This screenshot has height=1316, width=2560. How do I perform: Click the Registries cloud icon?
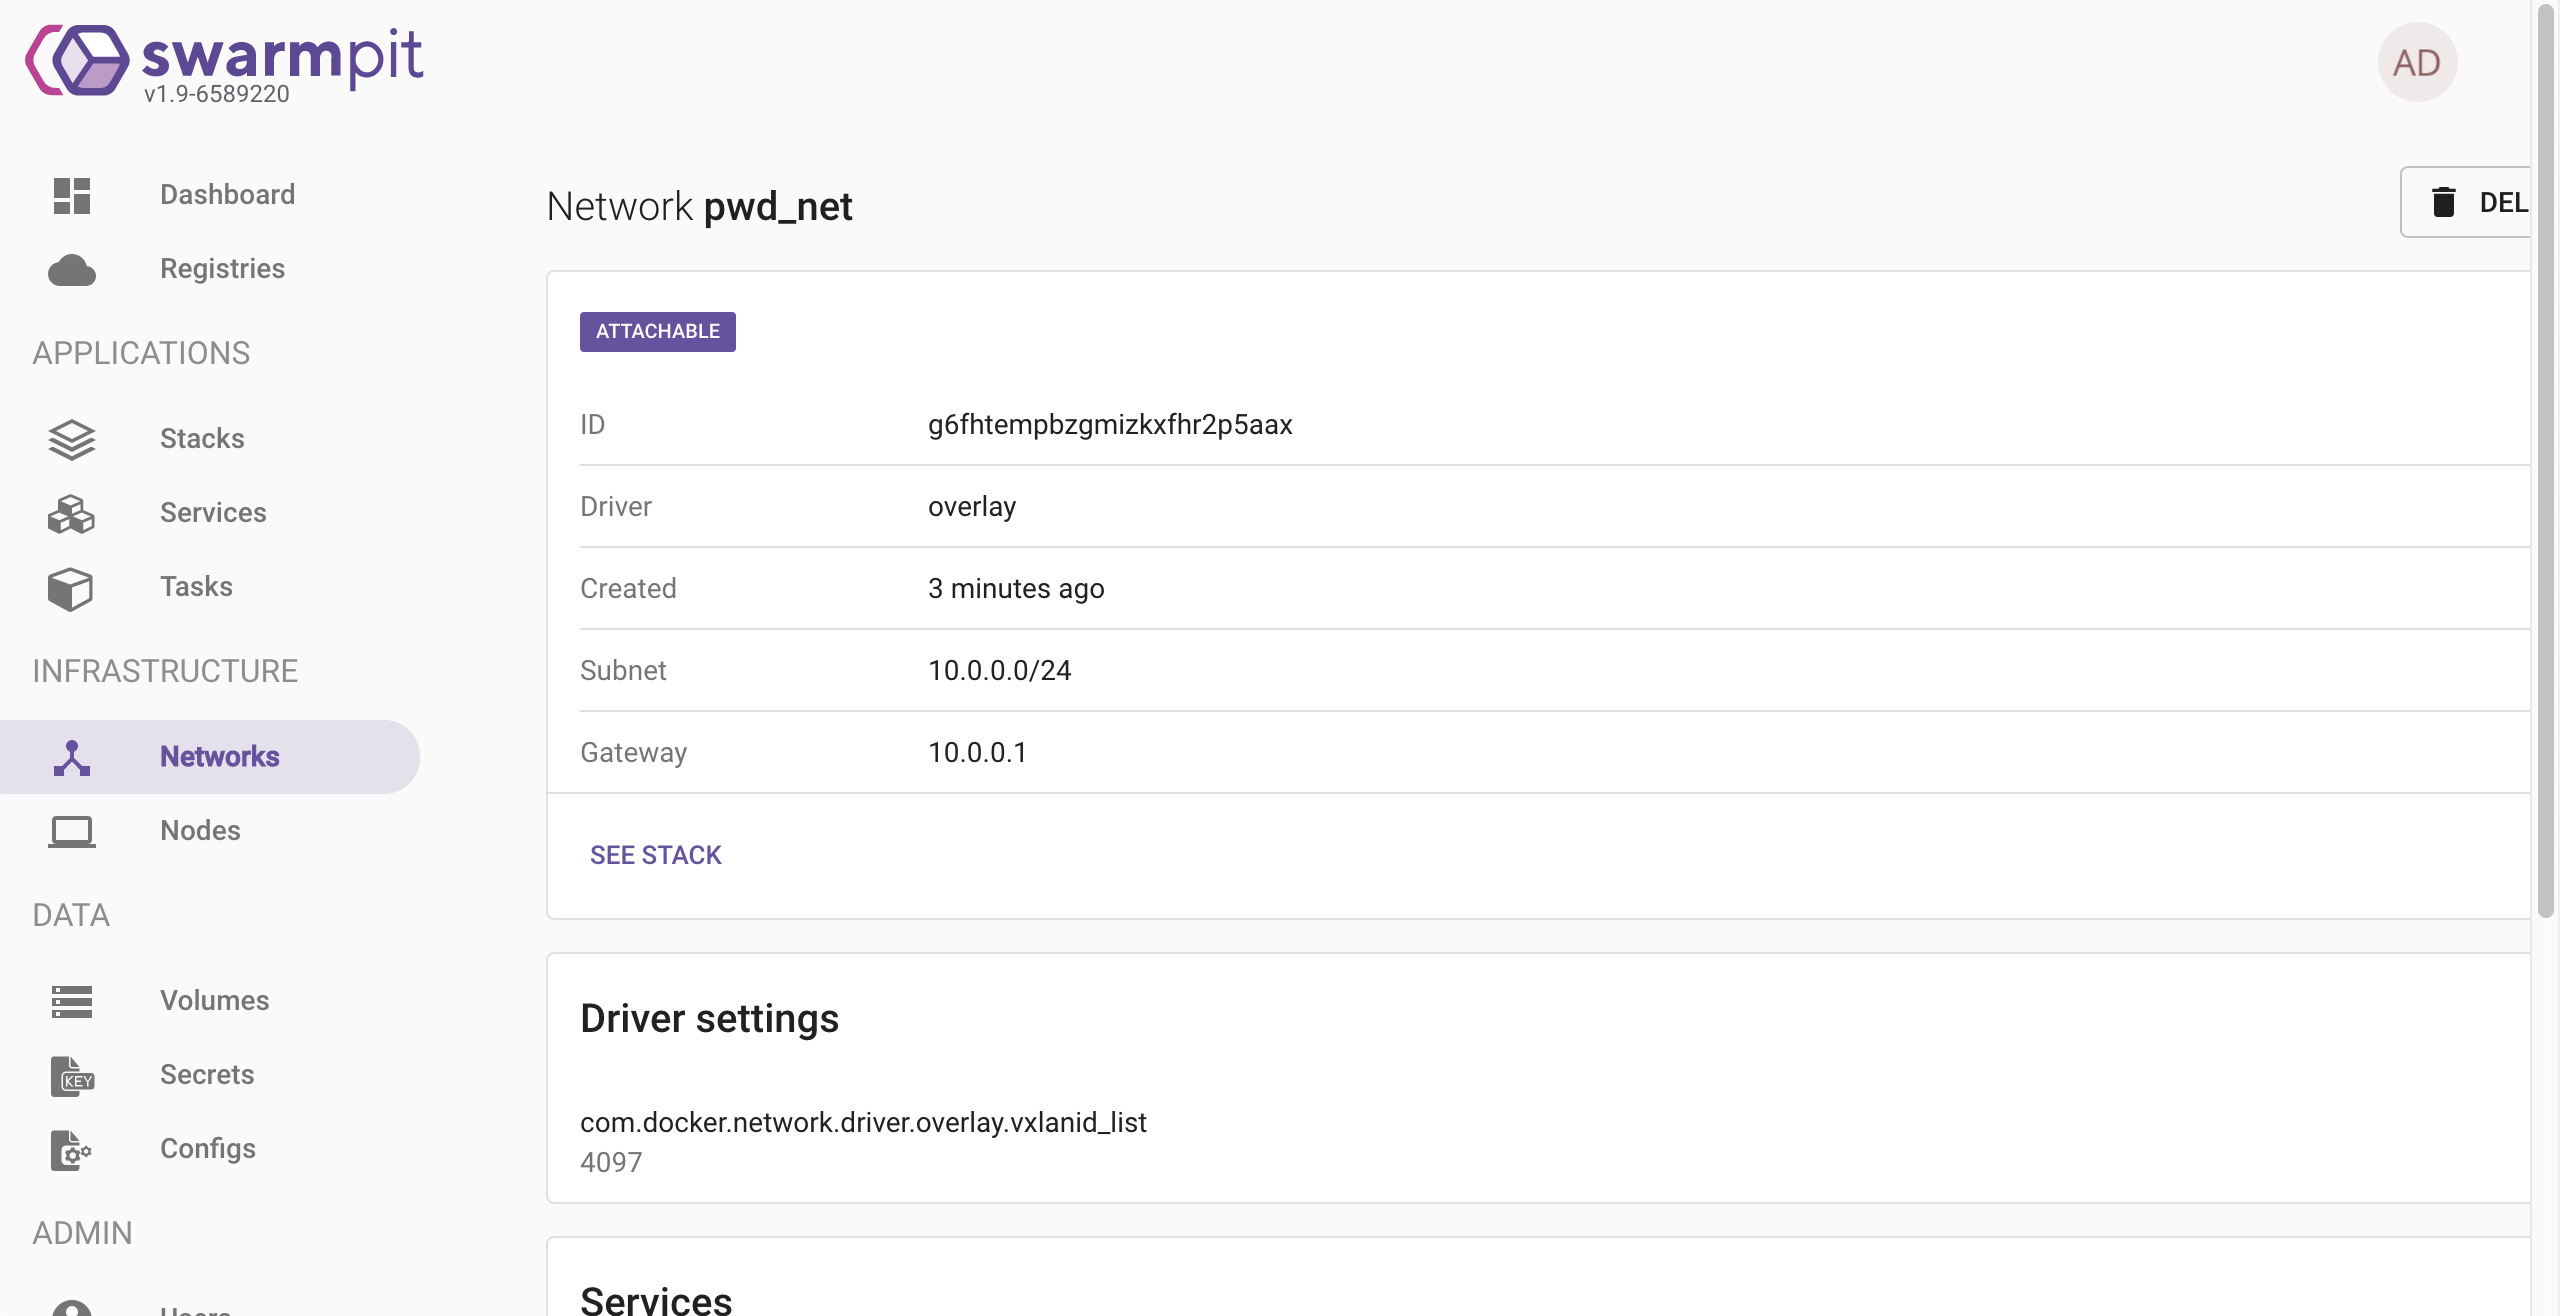coord(72,270)
